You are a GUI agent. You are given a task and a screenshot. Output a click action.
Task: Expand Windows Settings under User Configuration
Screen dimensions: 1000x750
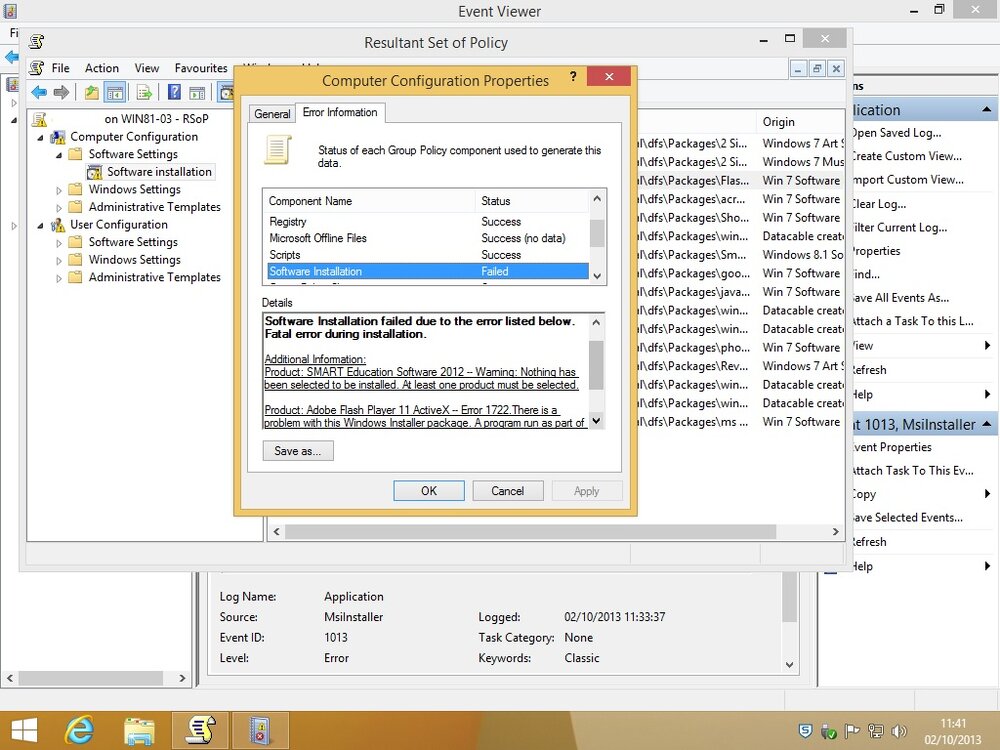point(59,260)
